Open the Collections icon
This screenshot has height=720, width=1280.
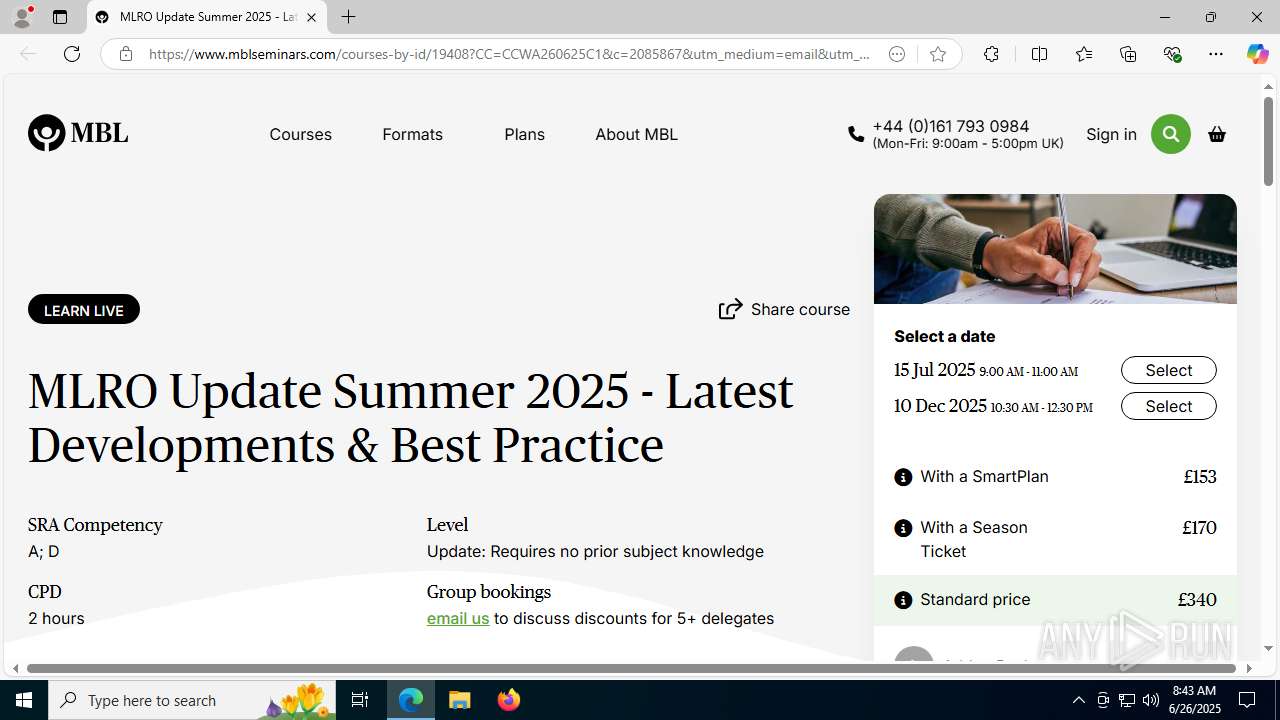click(1128, 54)
